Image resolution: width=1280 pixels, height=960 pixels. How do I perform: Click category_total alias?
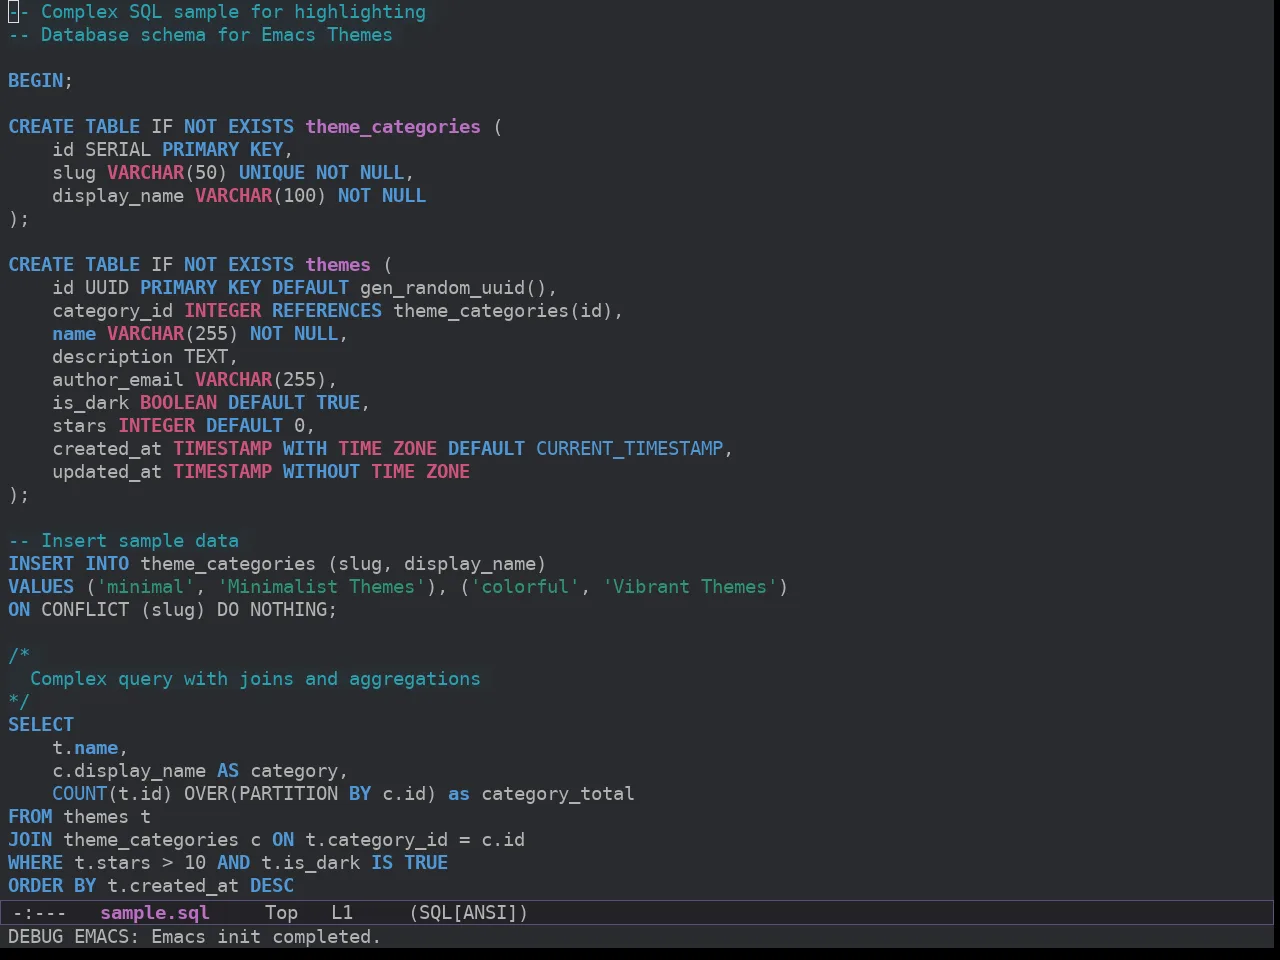(x=558, y=794)
